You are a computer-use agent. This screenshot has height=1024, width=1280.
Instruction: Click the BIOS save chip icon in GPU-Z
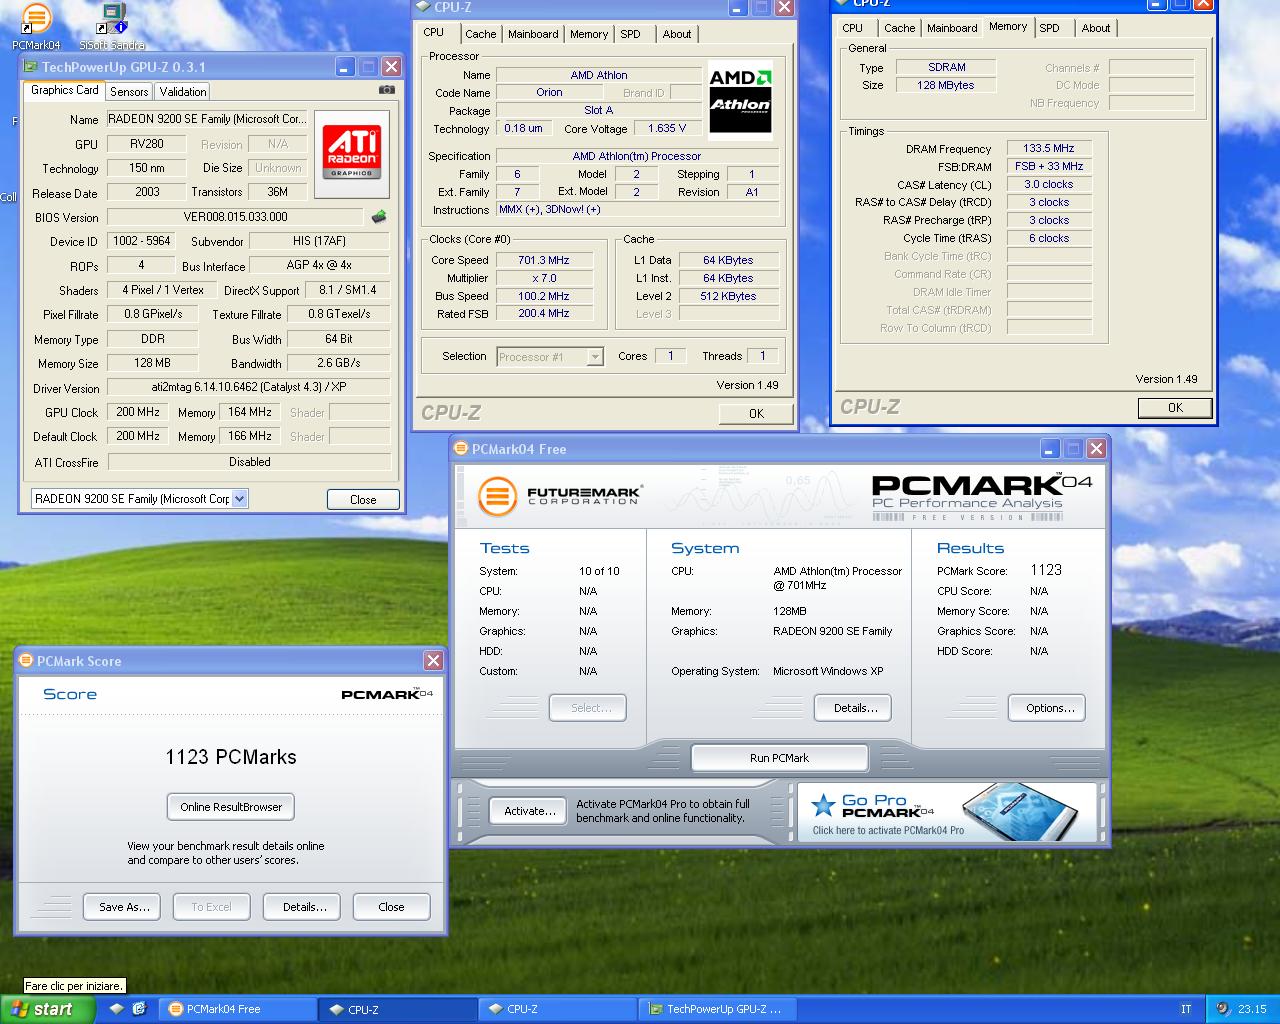(x=379, y=216)
